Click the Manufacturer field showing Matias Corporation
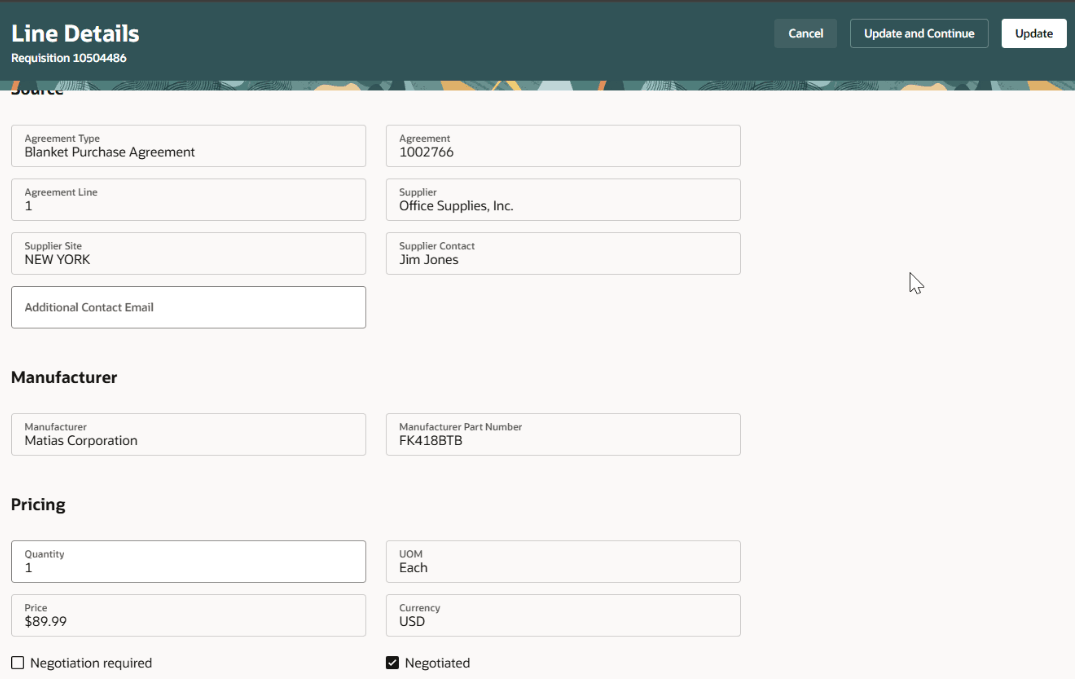Image resolution: width=1075 pixels, height=679 pixels. [188, 434]
